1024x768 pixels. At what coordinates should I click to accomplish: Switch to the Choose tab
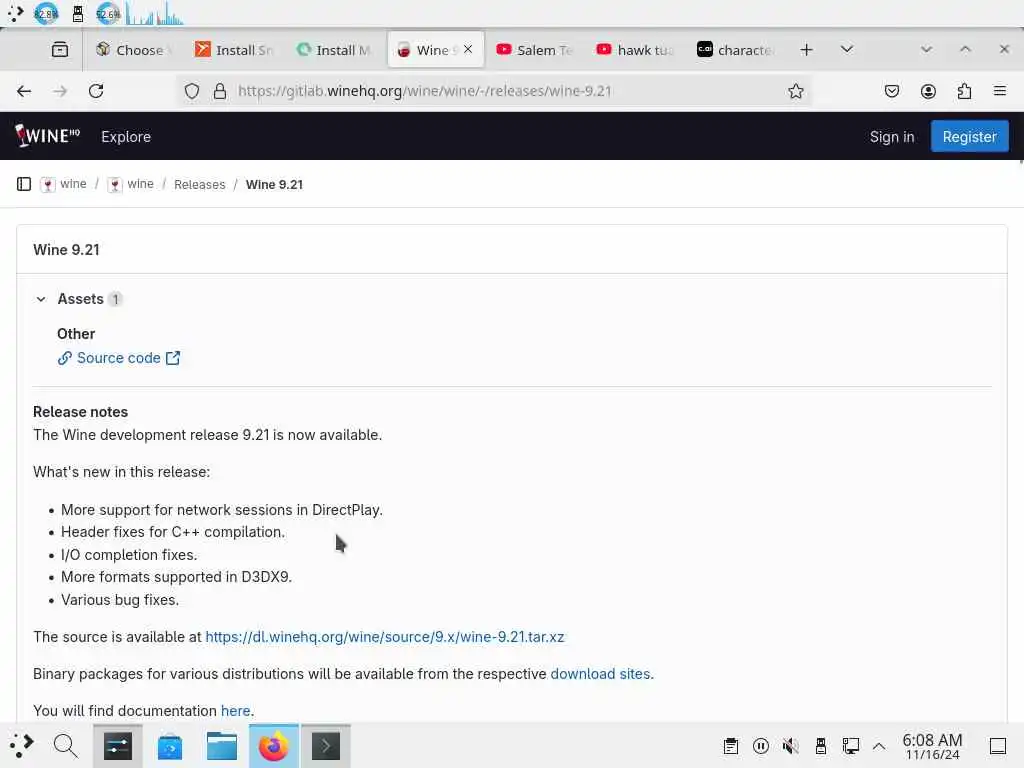pyautogui.click(x=133, y=50)
